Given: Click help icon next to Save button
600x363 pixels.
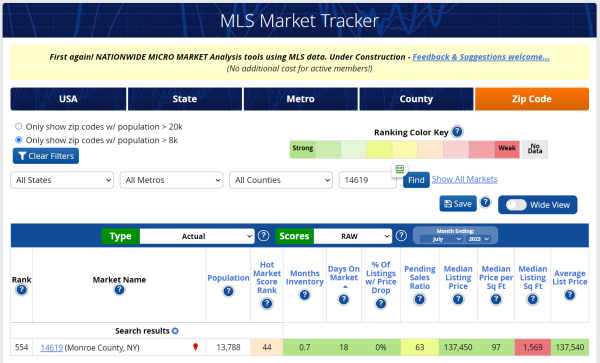Looking at the screenshot, I should [x=486, y=202].
